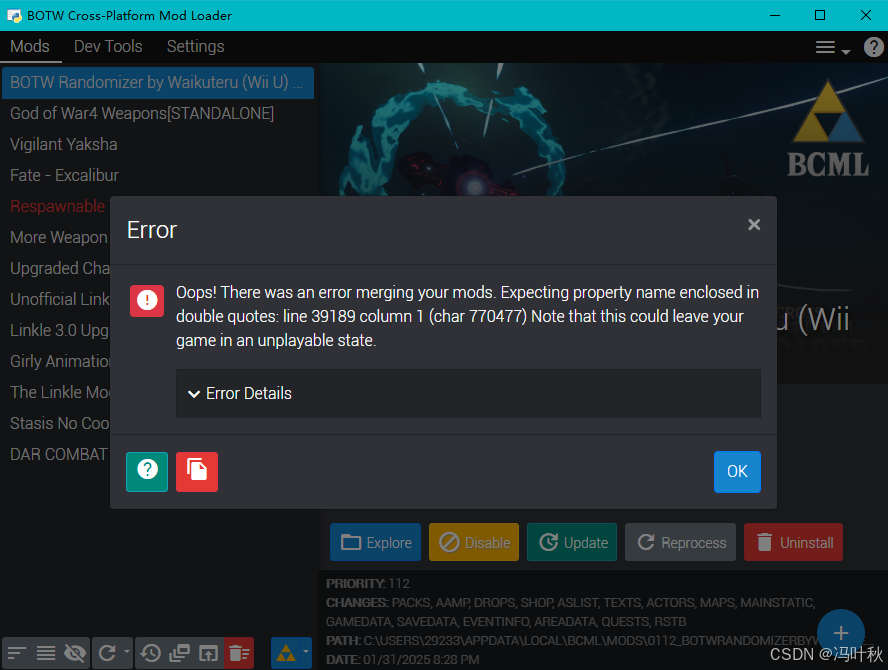This screenshot has width=888, height=670.
Task: Select Fate - Excalibur mod
Action: coord(157,176)
